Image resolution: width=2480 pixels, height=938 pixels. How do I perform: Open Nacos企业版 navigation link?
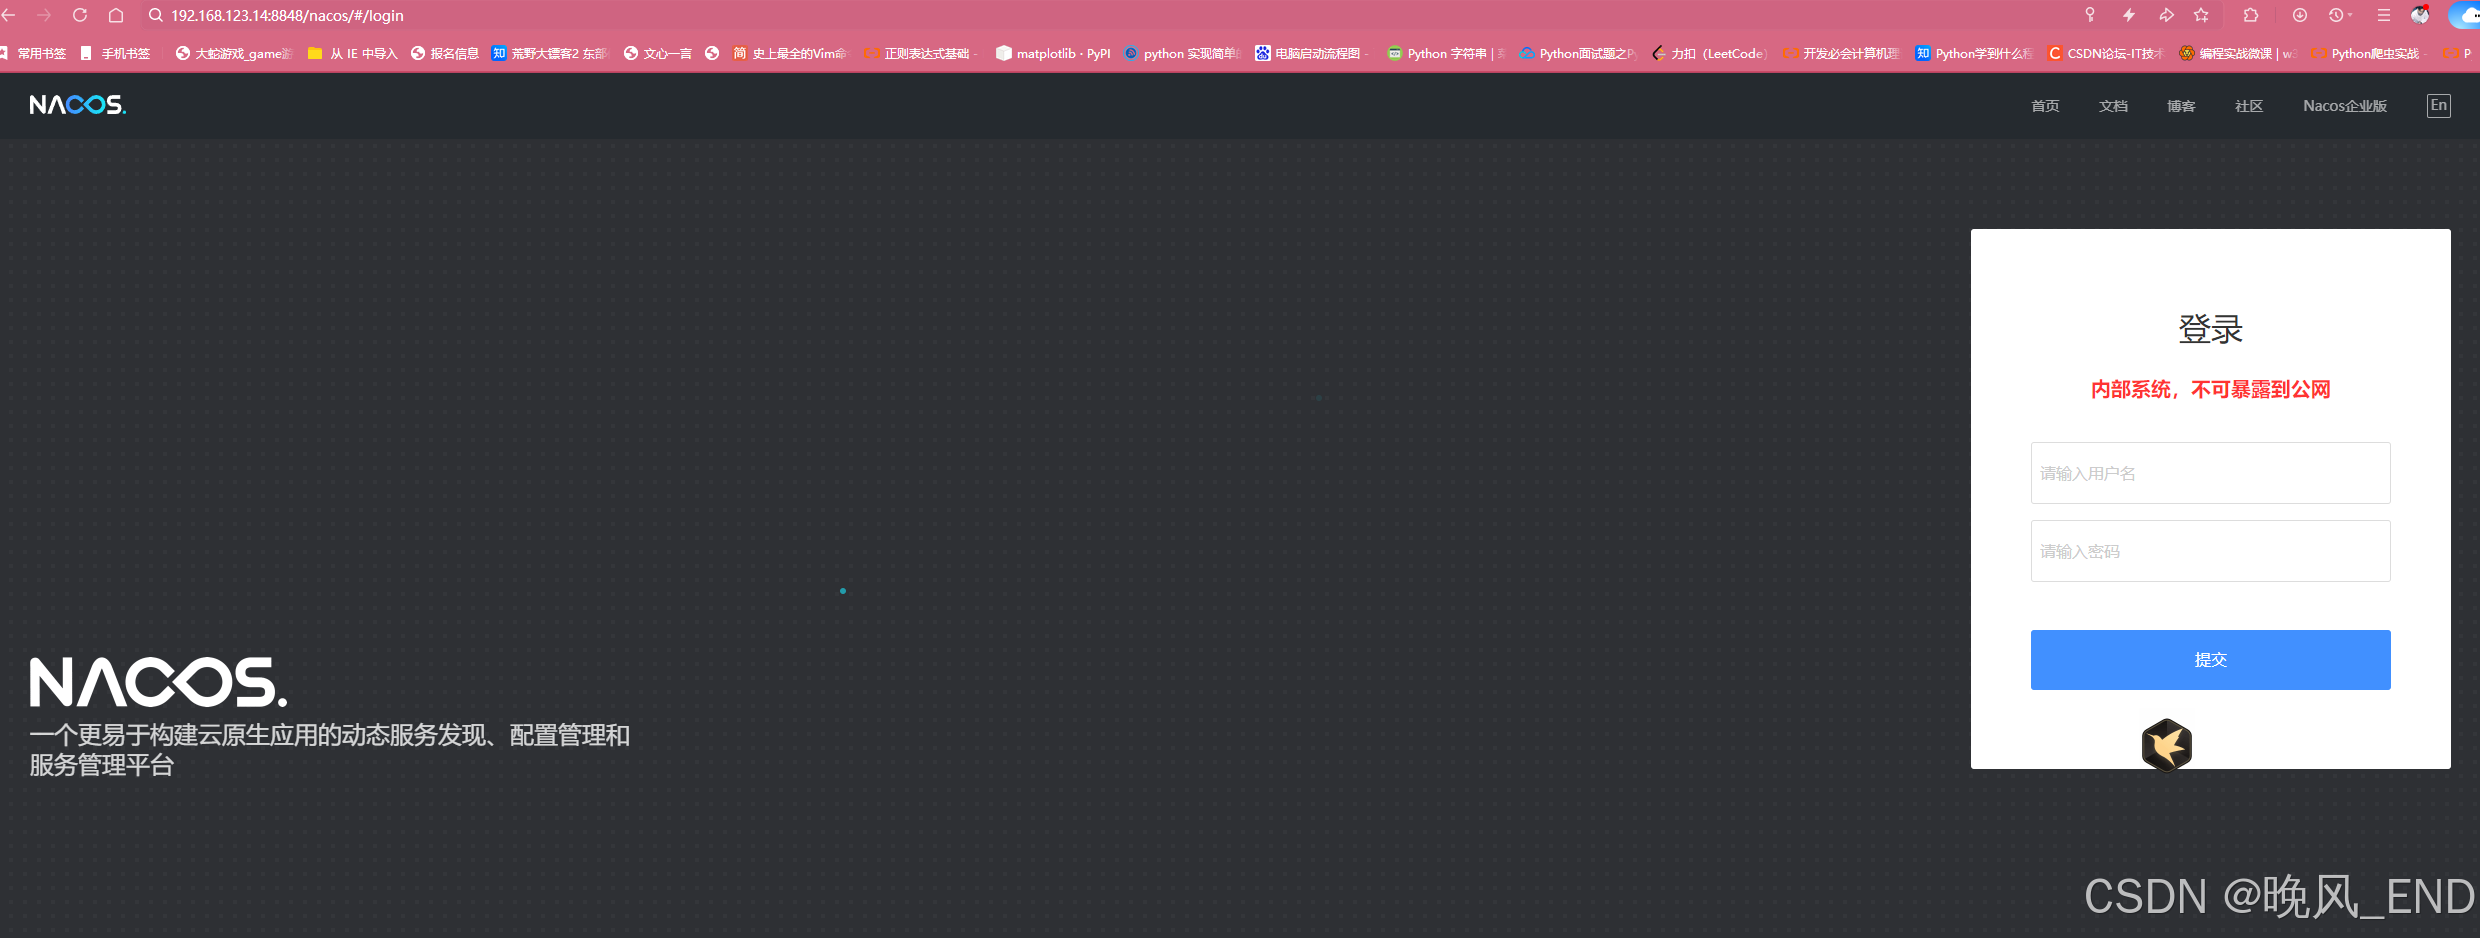[2345, 106]
